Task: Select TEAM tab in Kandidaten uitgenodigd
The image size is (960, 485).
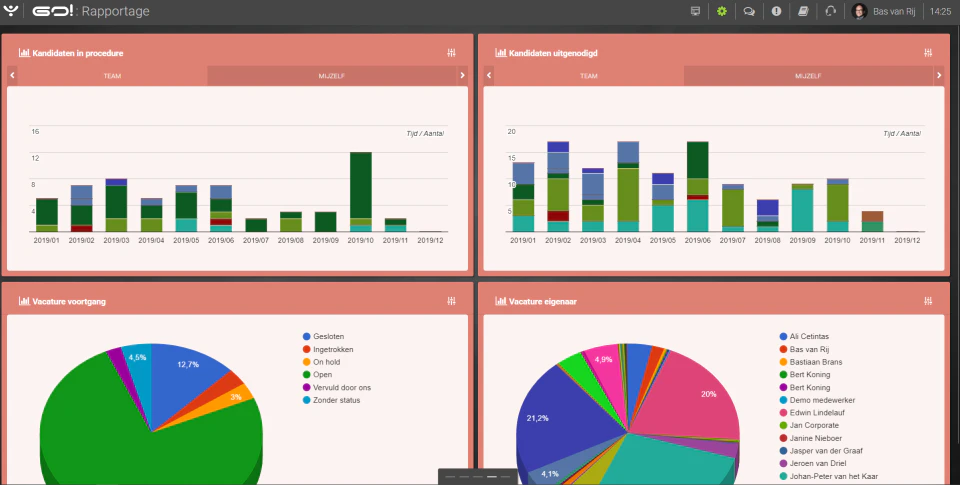Action: (x=588, y=76)
